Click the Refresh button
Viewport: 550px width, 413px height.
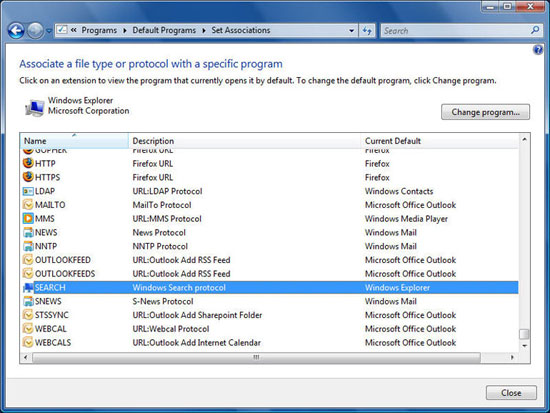coord(367,31)
